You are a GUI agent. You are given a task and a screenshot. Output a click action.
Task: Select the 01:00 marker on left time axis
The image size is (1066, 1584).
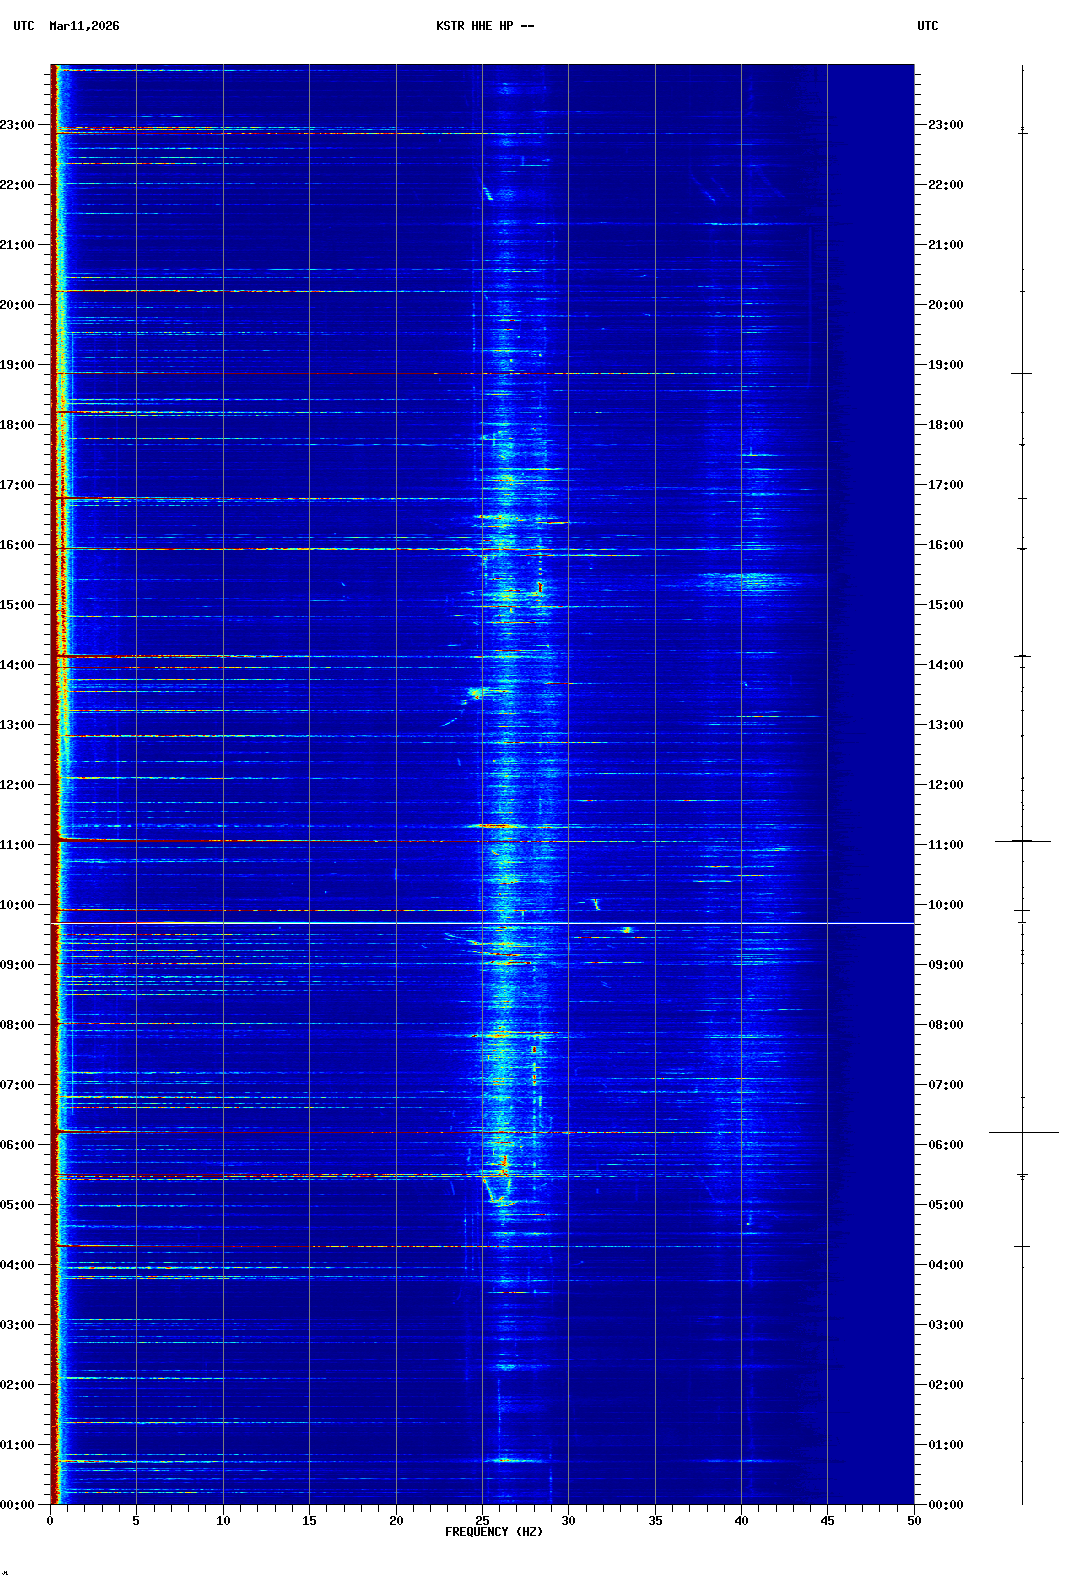[18, 1445]
